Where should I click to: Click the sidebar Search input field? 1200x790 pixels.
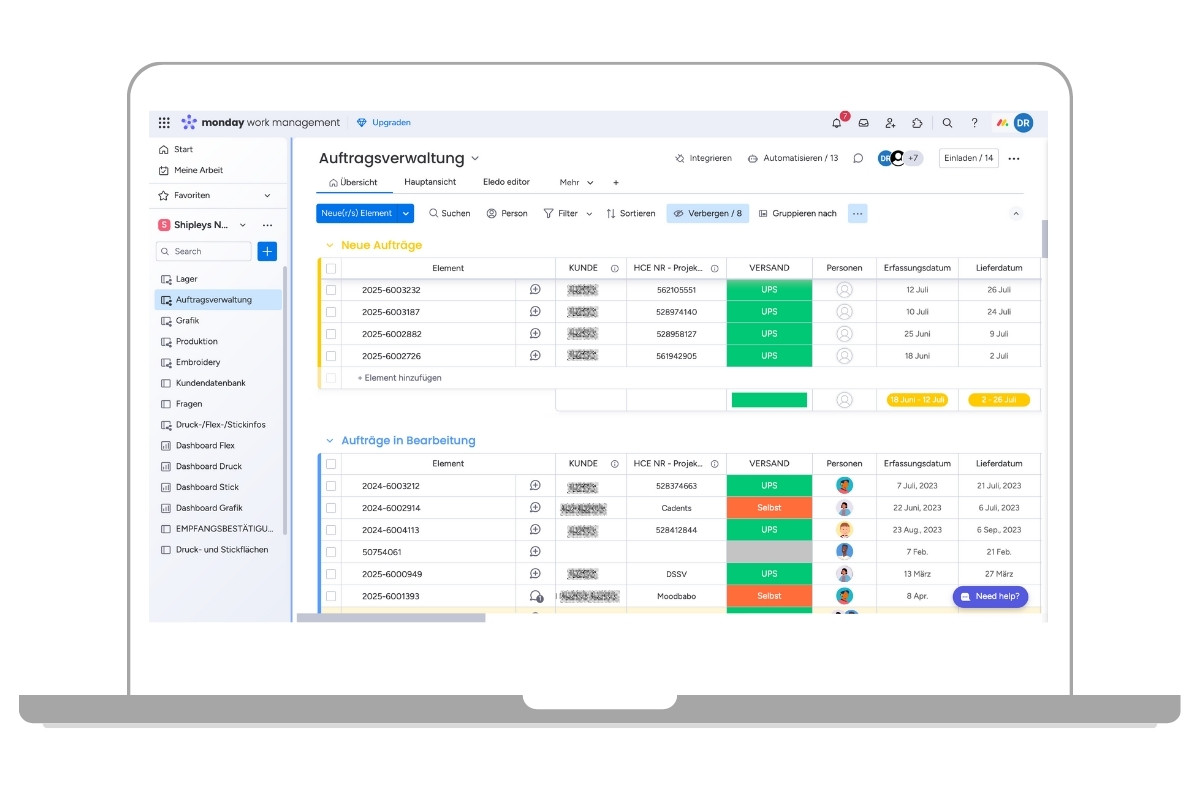(204, 251)
